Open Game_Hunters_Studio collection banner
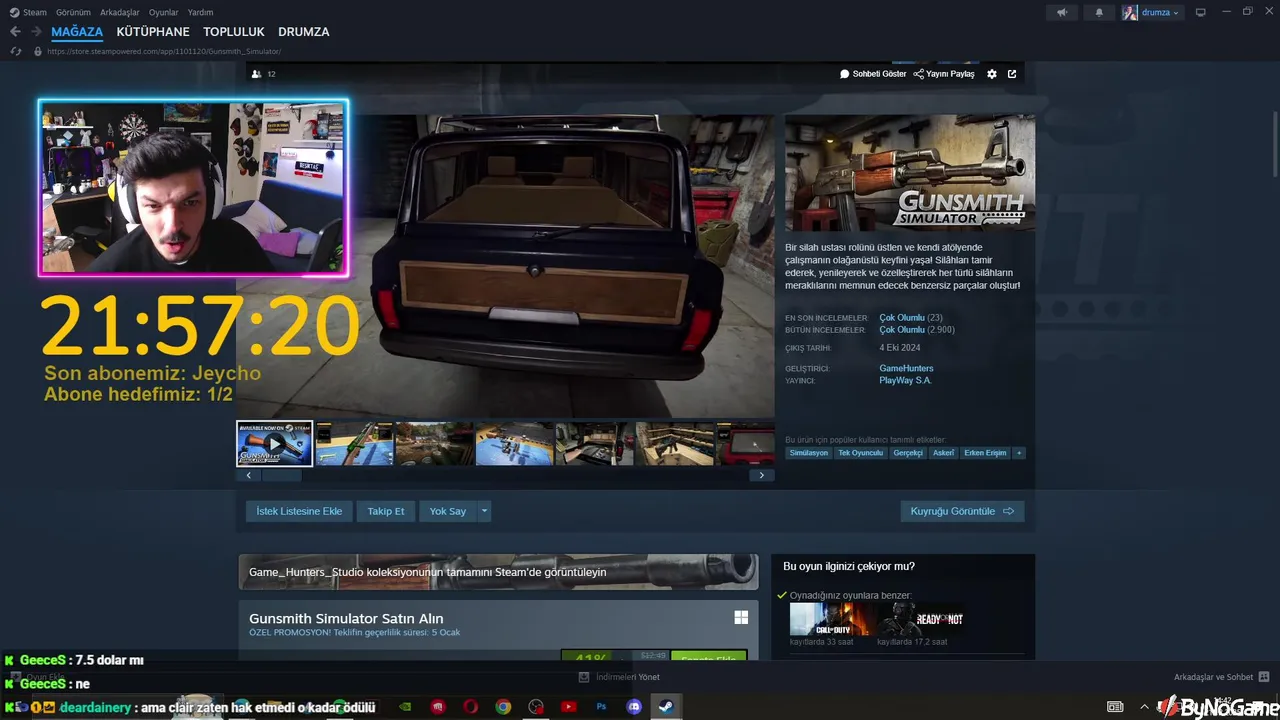 point(498,572)
